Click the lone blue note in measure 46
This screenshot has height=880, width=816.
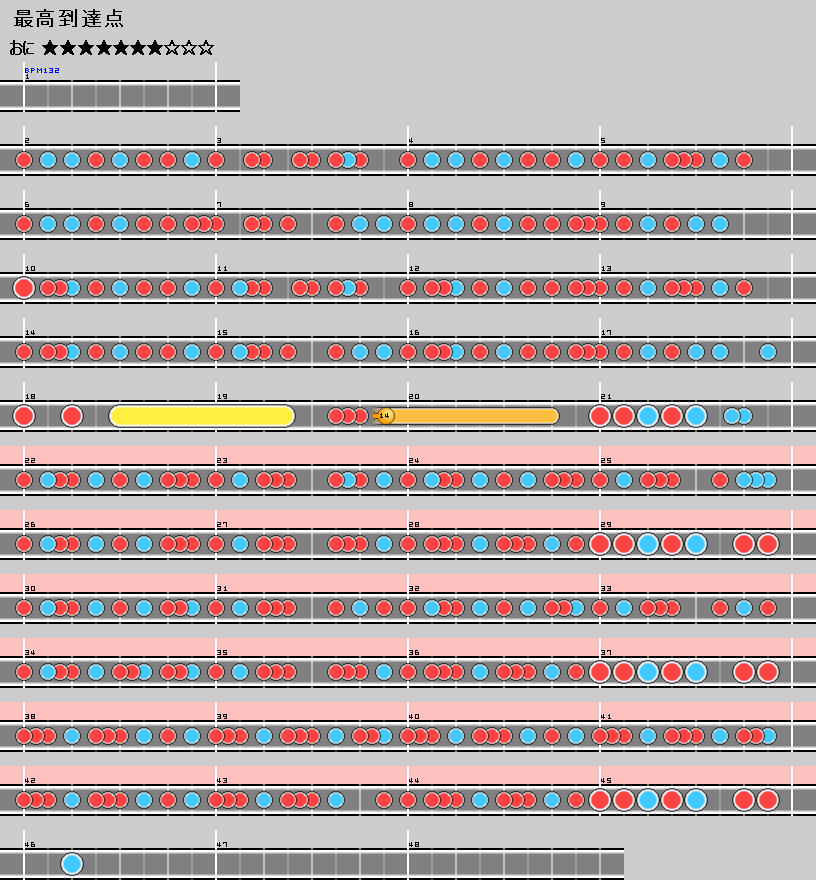pos(72,864)
